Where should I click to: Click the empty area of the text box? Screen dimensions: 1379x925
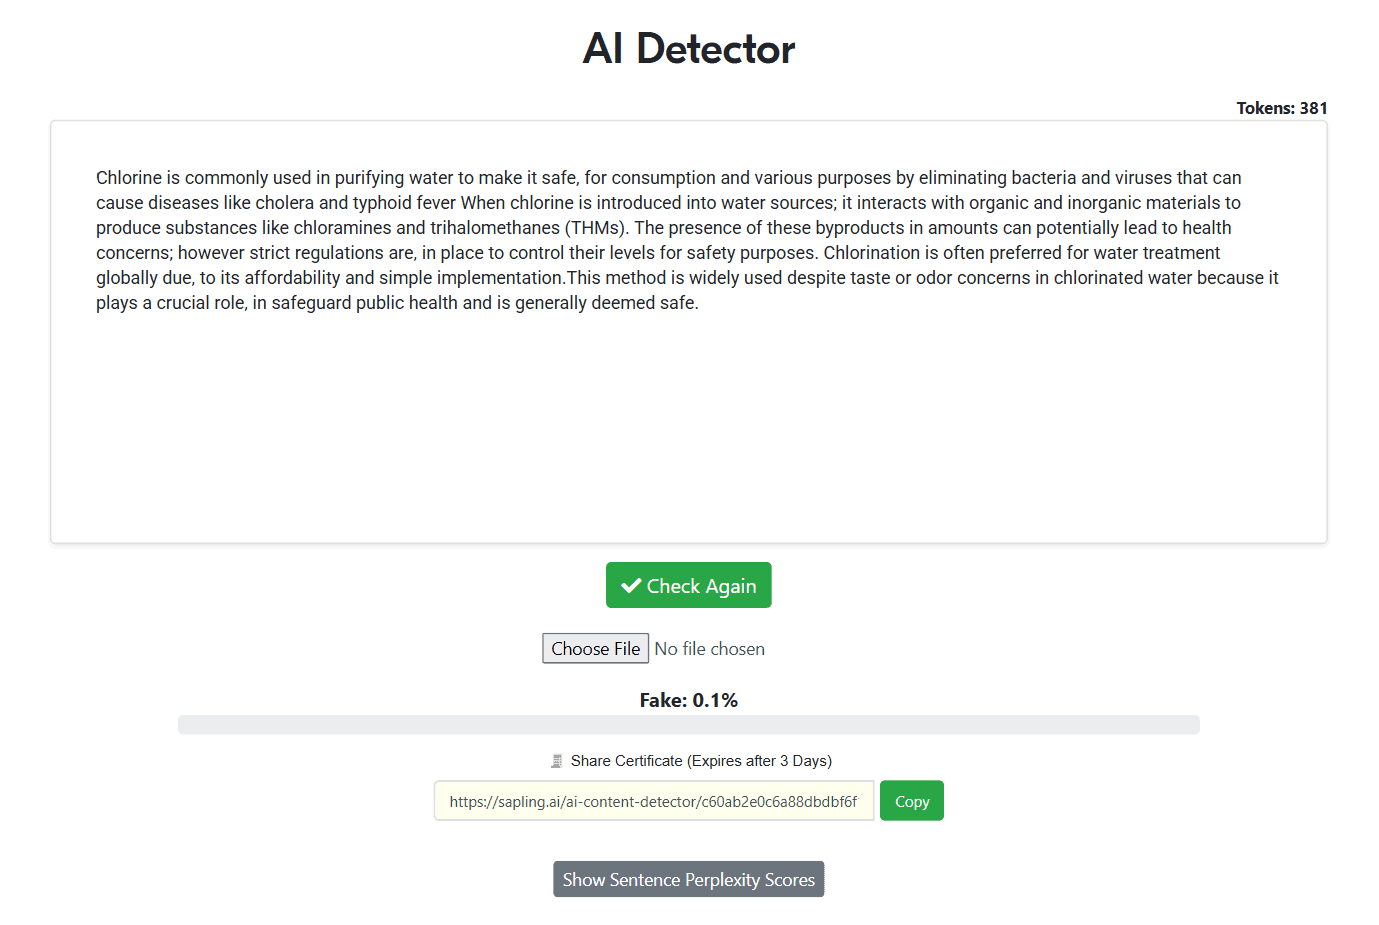[688, 430]
